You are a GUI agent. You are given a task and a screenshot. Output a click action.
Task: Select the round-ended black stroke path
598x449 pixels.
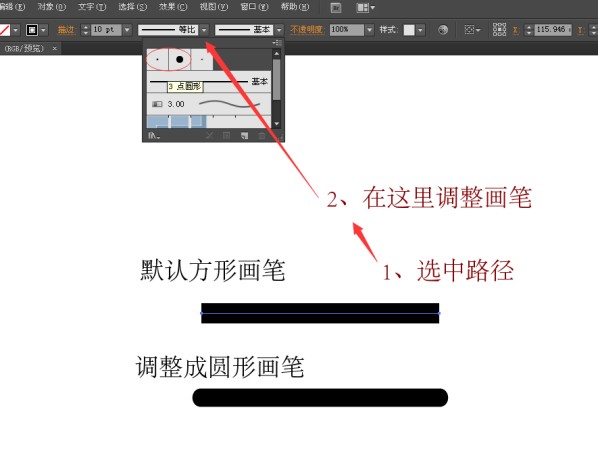320,398
